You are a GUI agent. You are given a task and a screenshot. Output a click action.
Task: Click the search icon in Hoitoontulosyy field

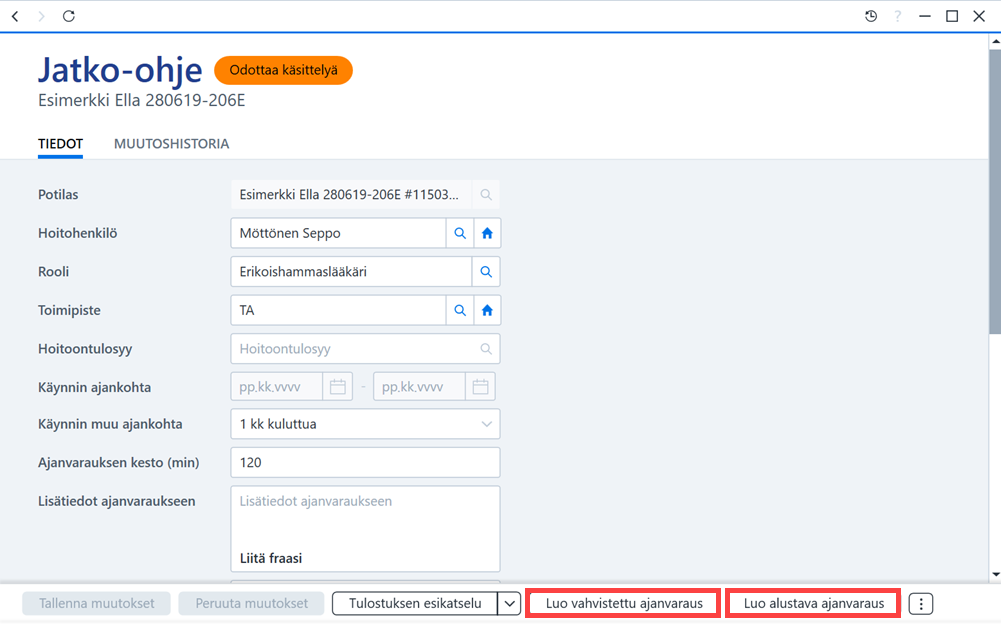pos(486,349)
